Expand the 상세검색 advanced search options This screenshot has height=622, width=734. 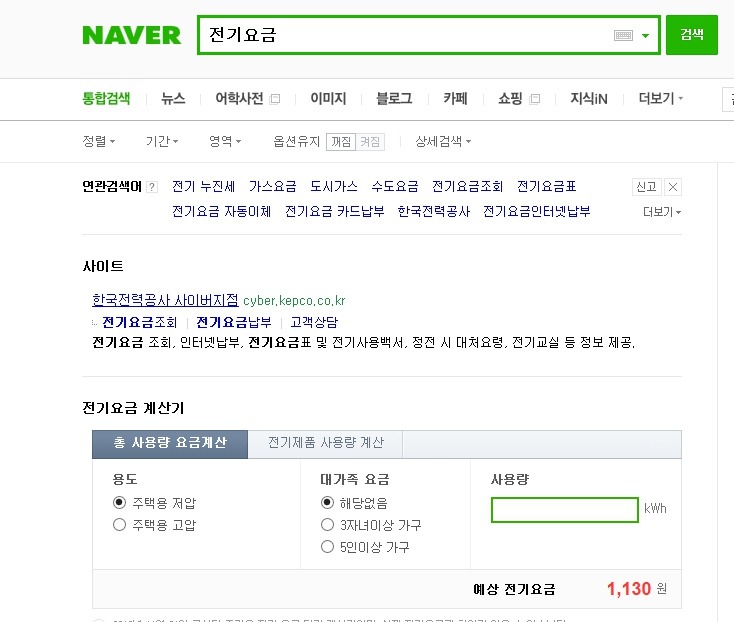point(443,142)
